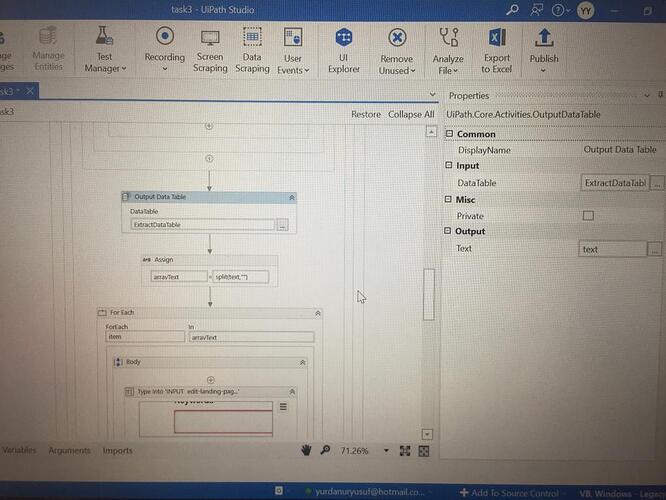Open User Events menu

pyautogui.click(x=293, y=51)
